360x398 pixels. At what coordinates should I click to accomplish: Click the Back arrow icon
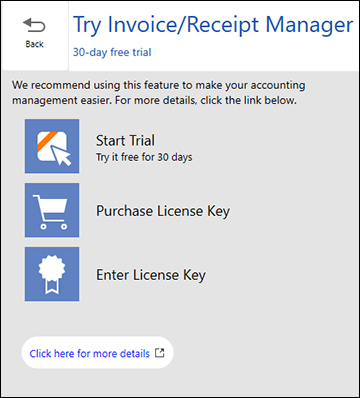(34, 26)
